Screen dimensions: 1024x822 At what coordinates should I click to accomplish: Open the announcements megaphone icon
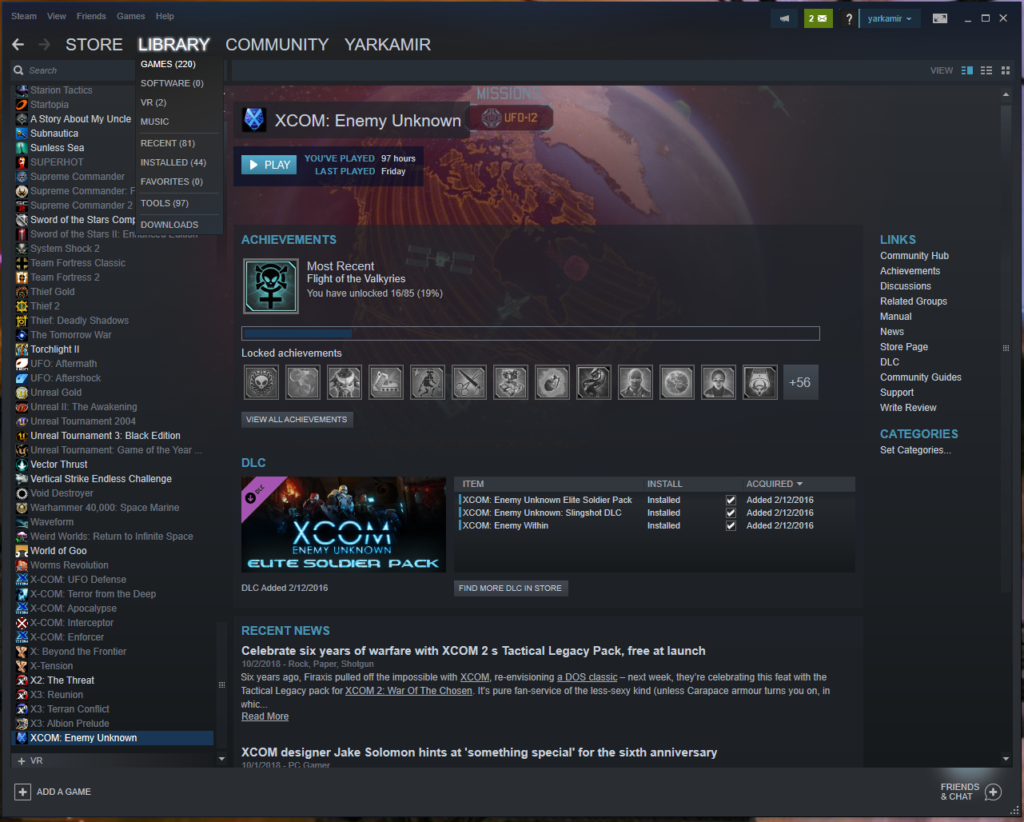784,18
